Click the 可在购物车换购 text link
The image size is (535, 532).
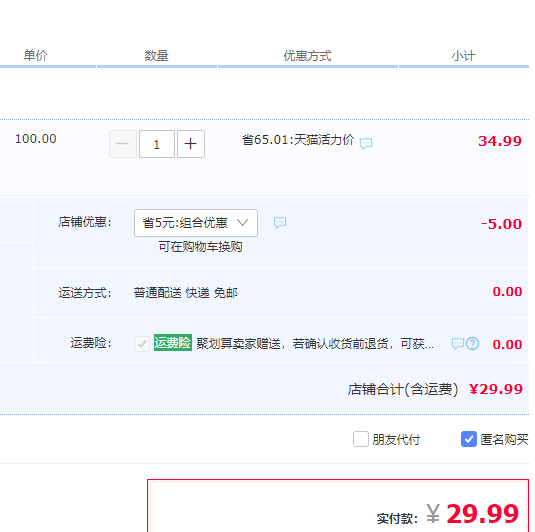[200, 246]
